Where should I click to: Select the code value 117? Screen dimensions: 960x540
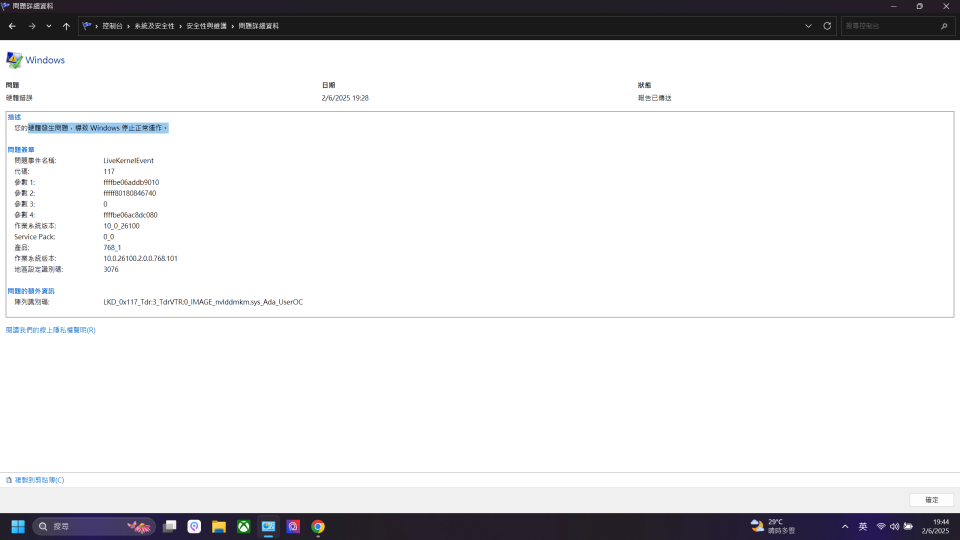[x=109, y=171]
